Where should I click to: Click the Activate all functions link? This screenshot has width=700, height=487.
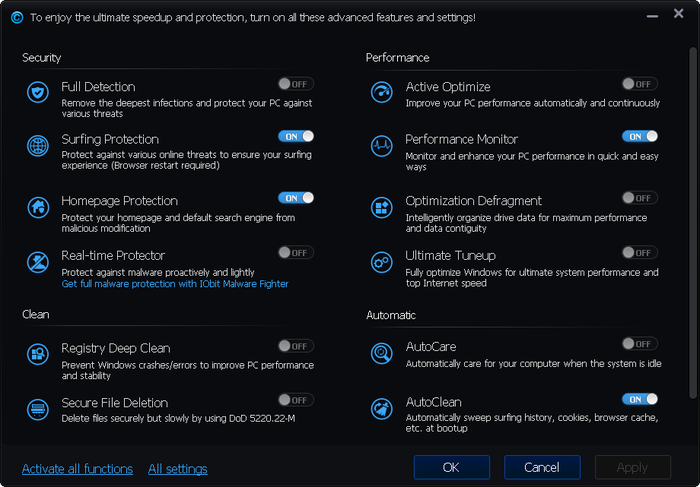point(77,469)
